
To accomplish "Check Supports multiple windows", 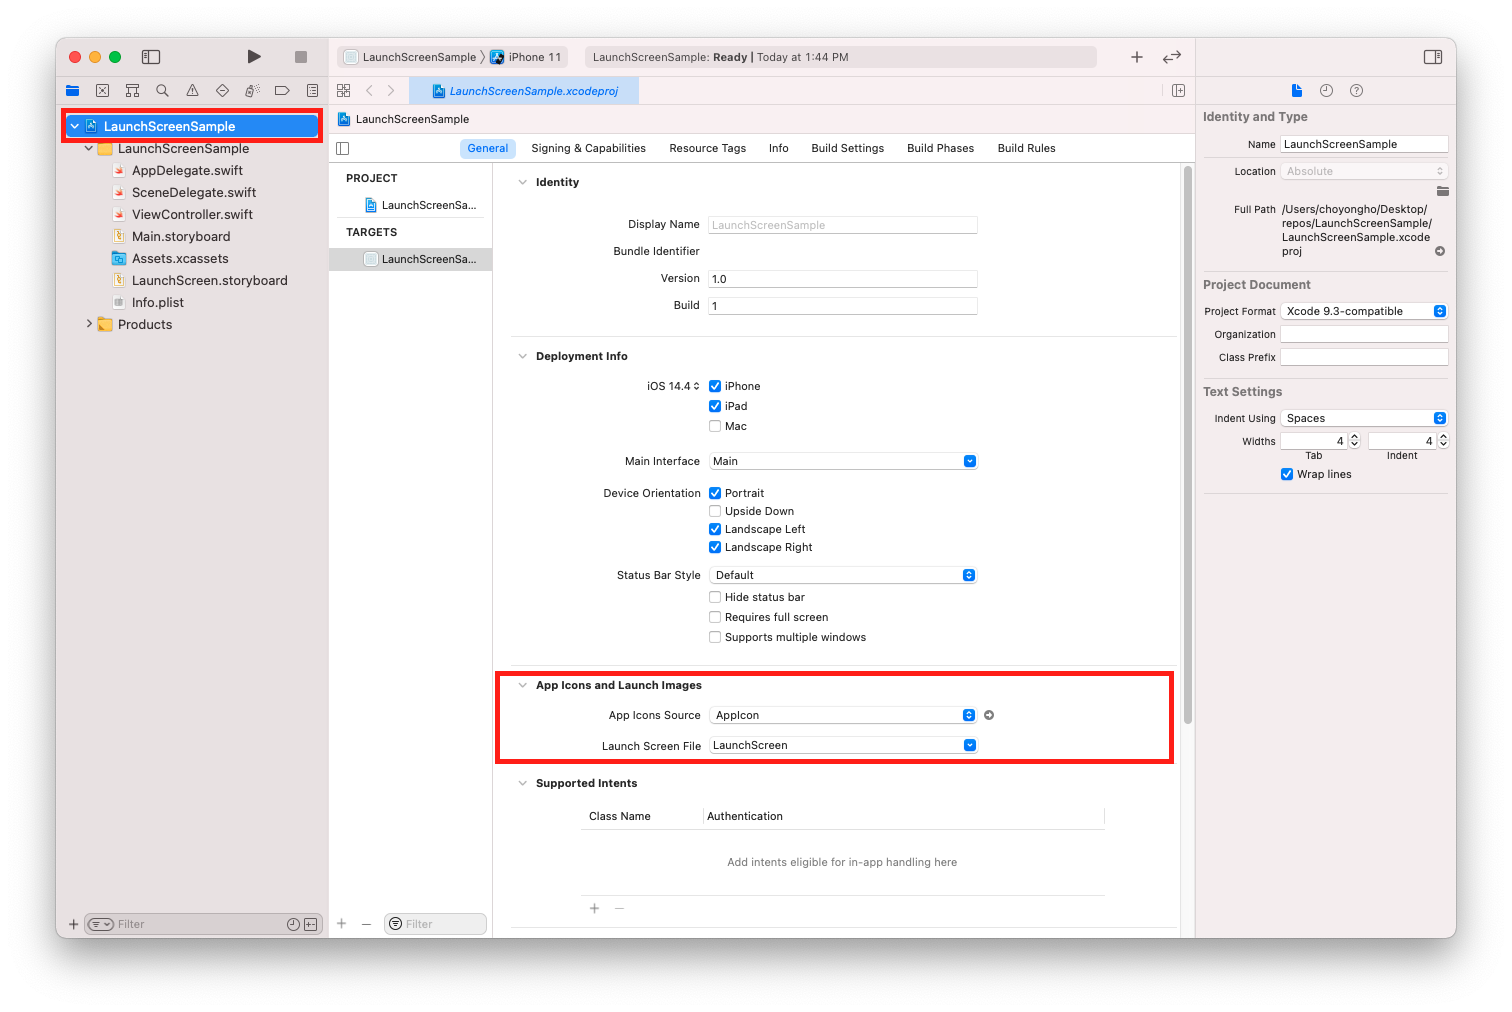I will pos(715,637).
